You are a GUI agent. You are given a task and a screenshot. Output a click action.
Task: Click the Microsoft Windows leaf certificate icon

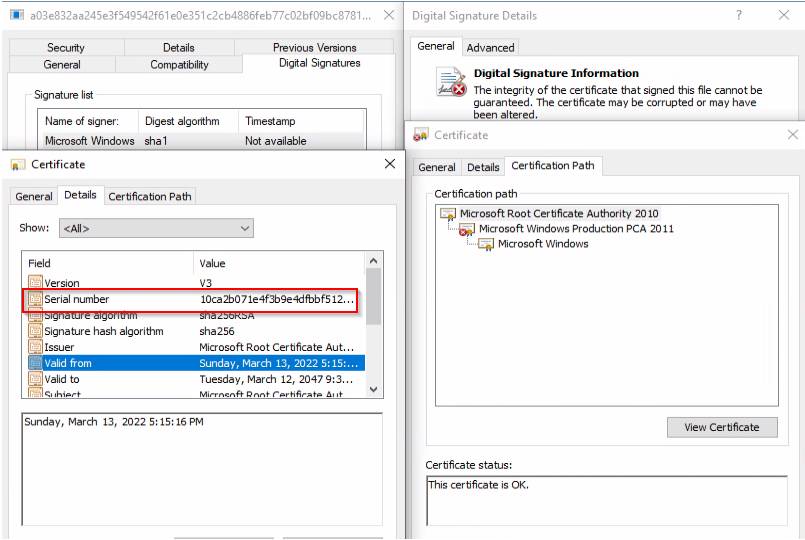tap(486, 244)
